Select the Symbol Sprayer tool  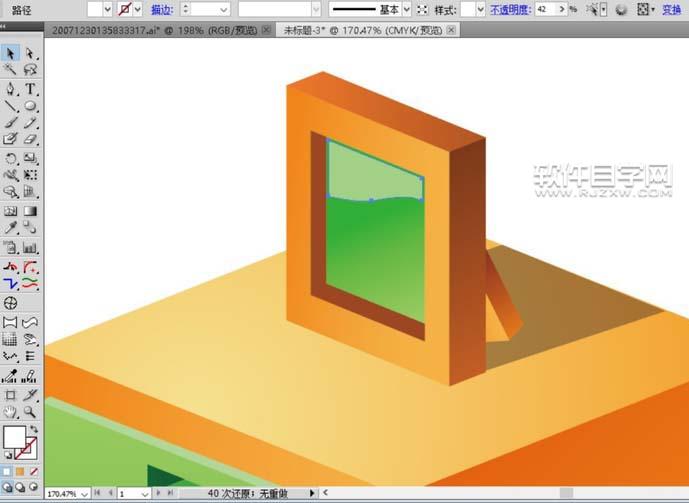coord(10,247)
